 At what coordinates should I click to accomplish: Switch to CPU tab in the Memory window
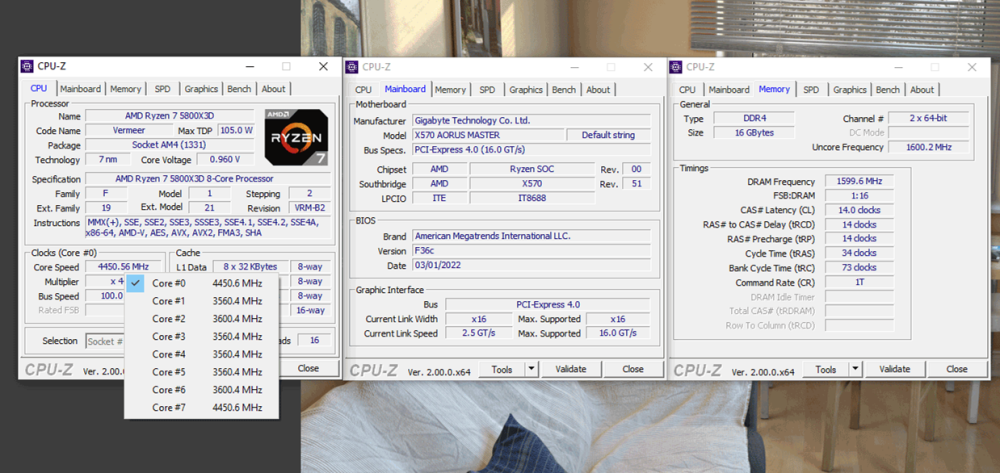point(687,89)
